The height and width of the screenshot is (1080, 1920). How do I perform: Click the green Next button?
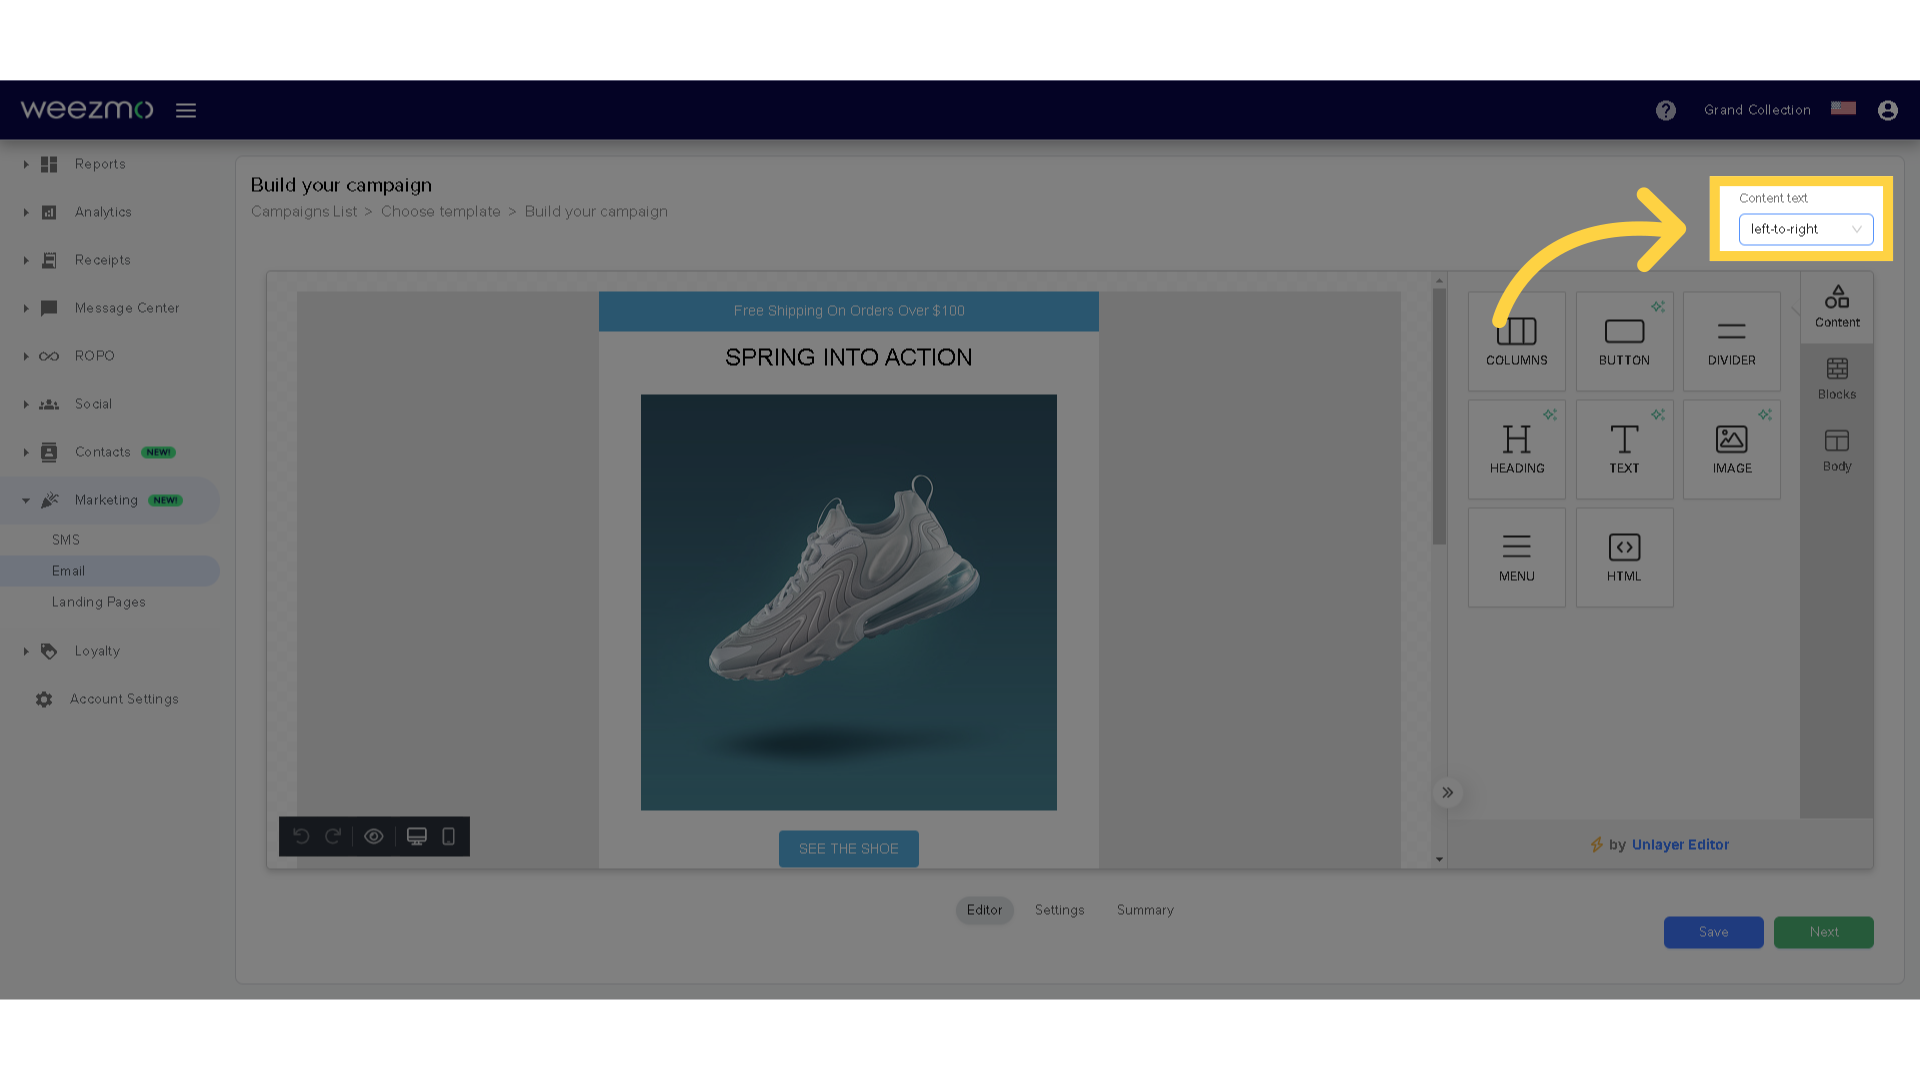[x=1823, y=932]
